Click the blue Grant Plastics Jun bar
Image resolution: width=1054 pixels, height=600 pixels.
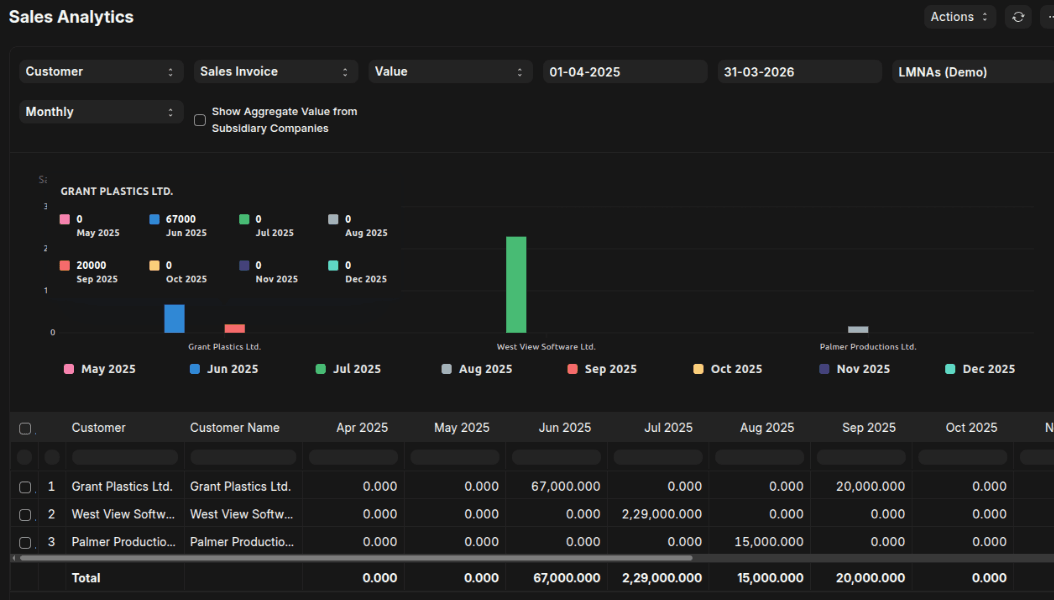[x=174, y=319]
